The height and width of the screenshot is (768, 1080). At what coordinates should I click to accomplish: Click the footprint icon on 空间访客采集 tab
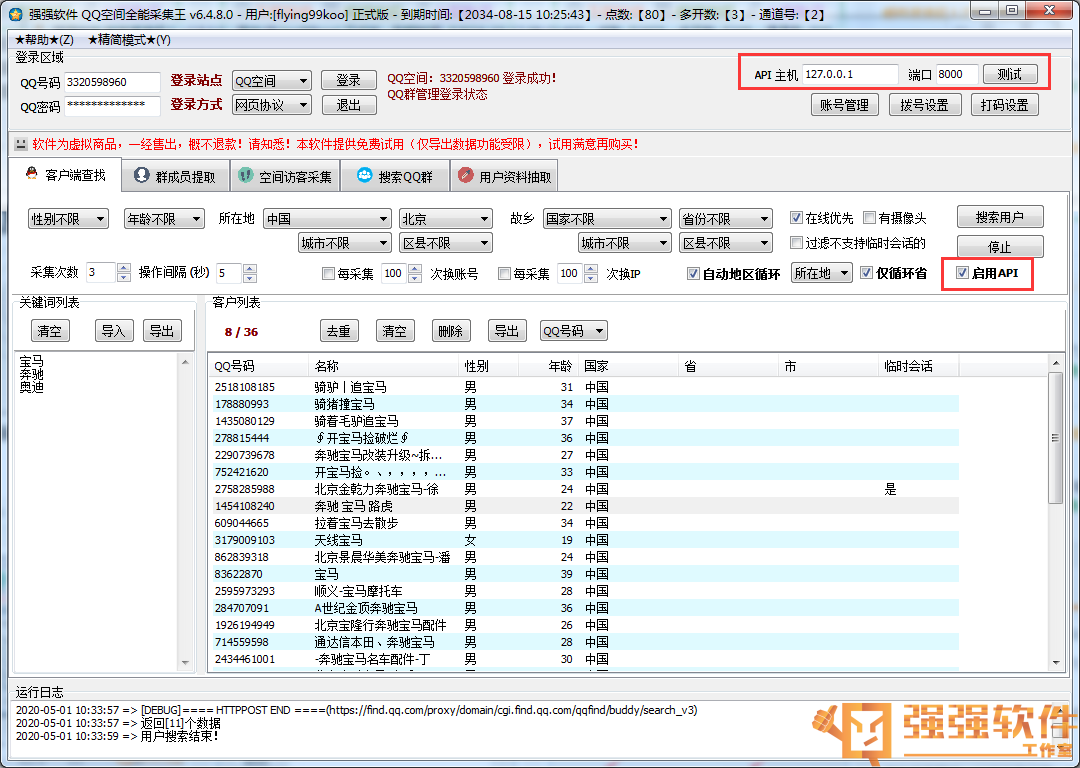tap(246, 176)
